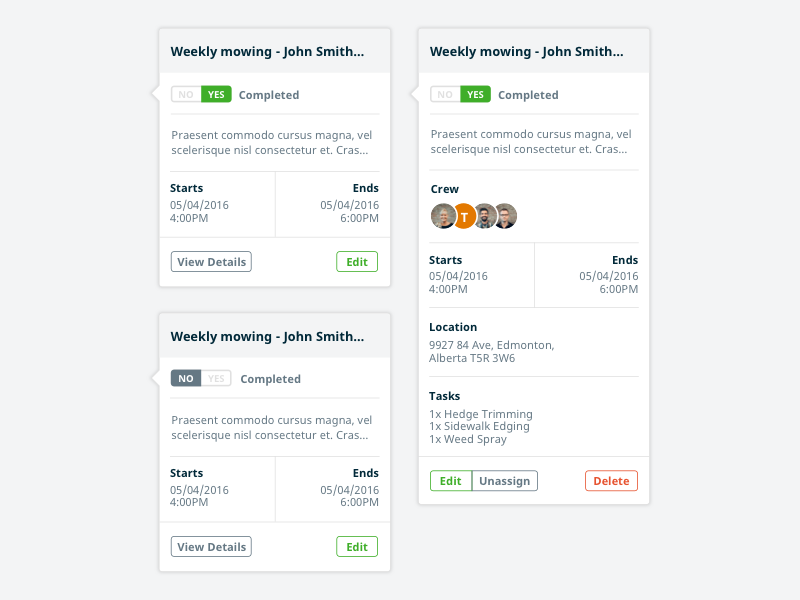Toggle Completed switch on the crew card

460,95
